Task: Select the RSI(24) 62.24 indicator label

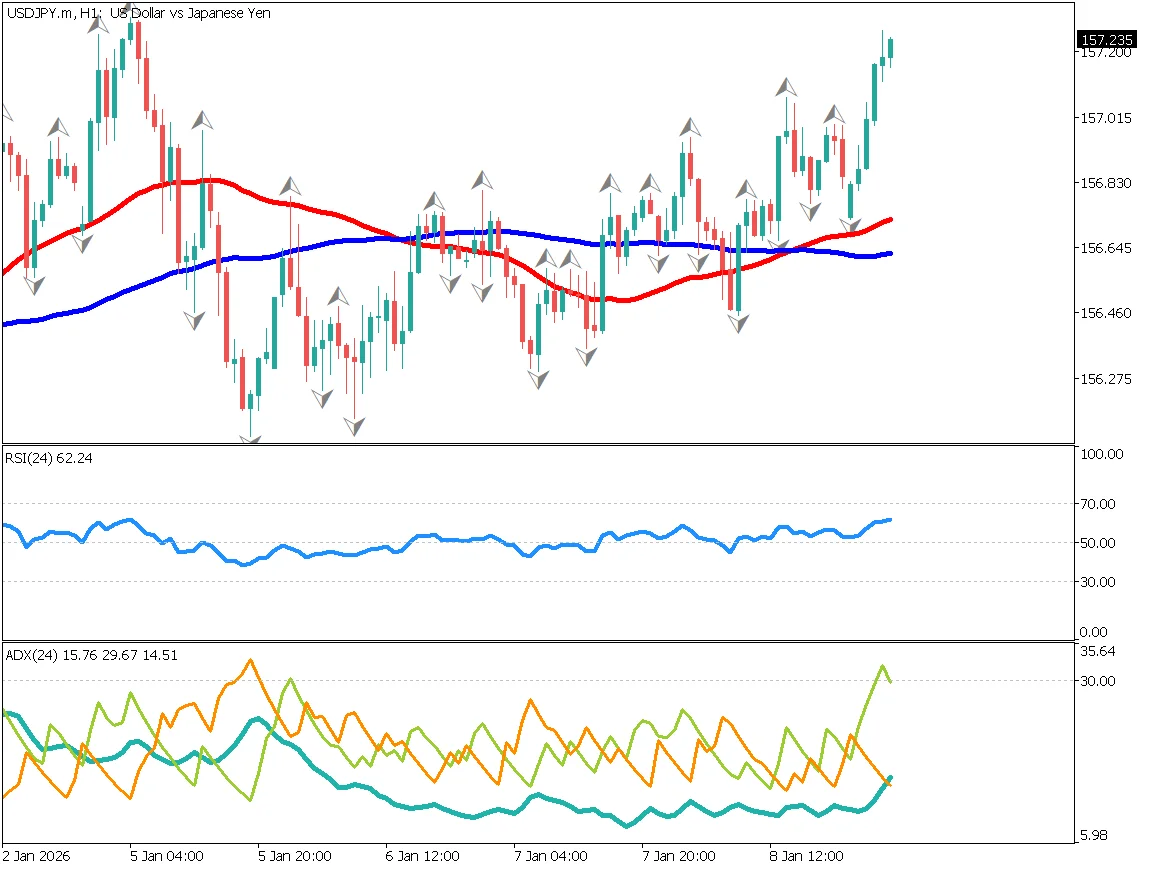Action: pyautogui.click(x=44, y=458)
